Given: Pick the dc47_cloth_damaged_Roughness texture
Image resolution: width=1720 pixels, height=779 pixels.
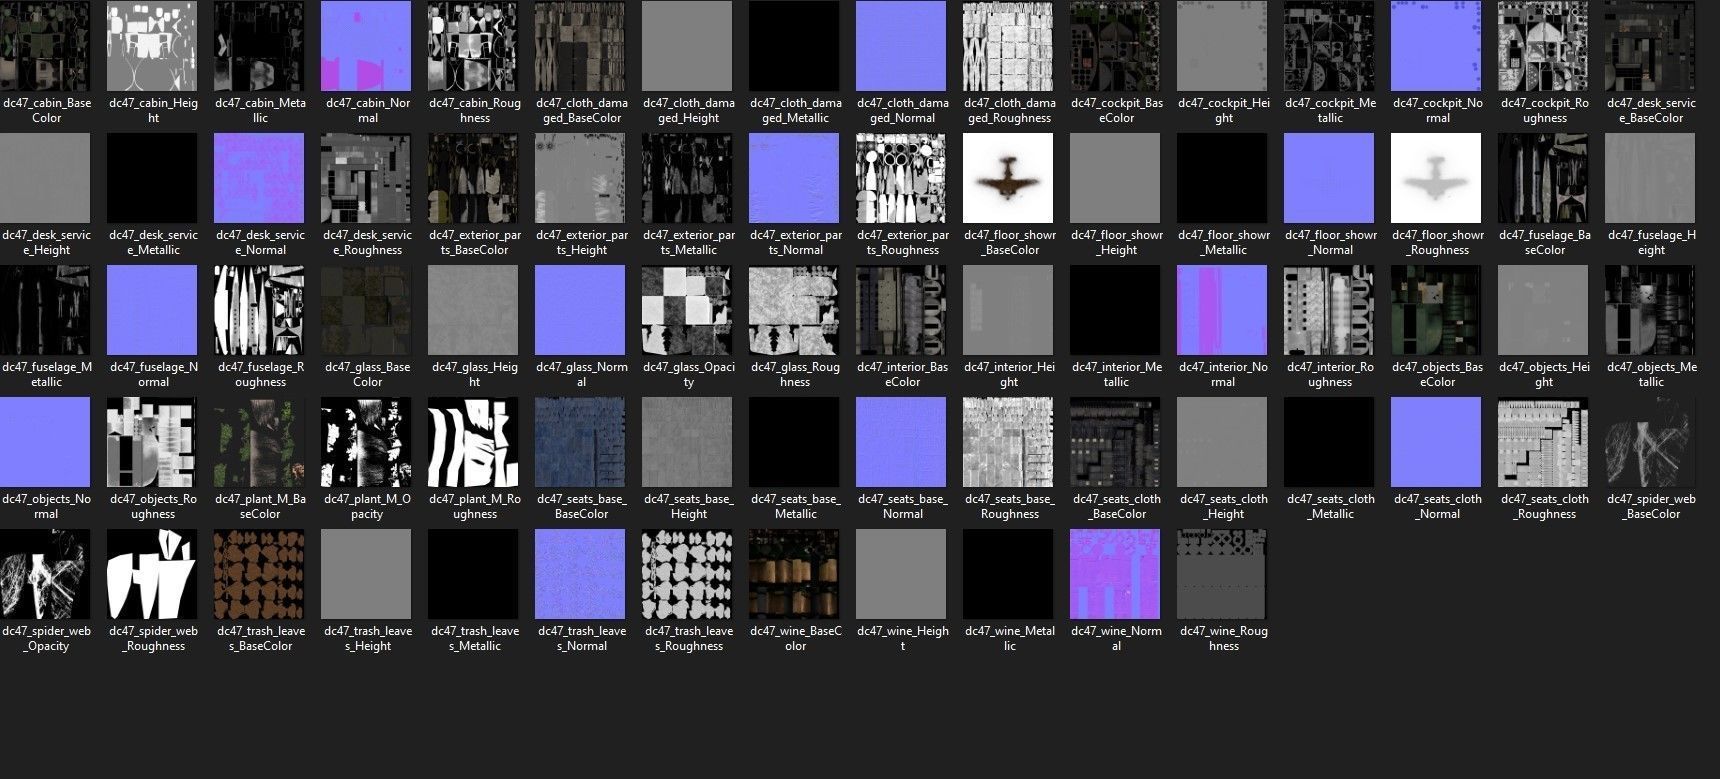Looking at the screenshot, I should (x=1009, y=46).
